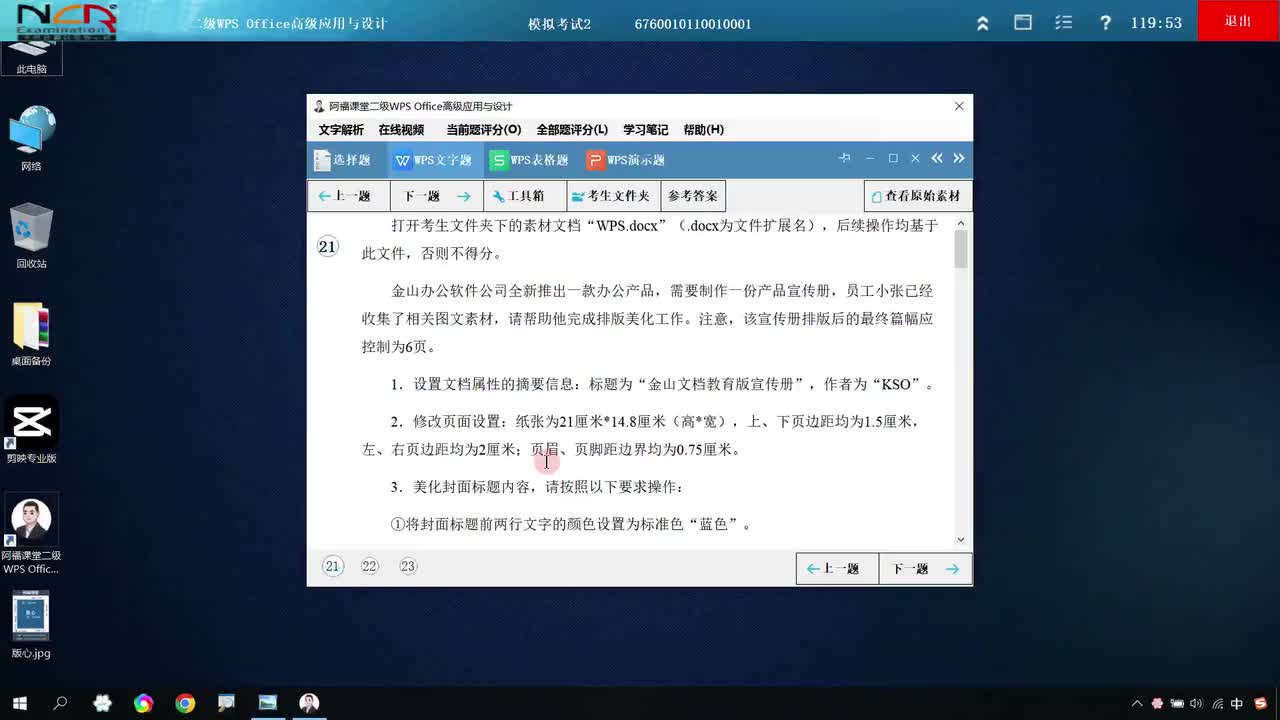Open the 在线视频 menu

(401, 130)
